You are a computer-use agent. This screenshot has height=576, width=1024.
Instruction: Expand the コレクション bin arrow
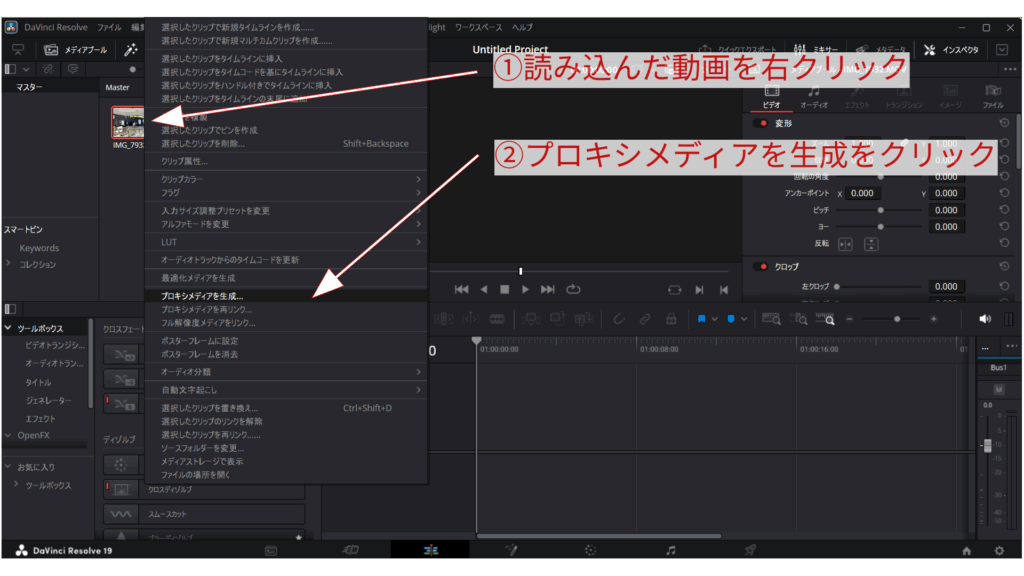pyautogui.click(x=8, y=264)
